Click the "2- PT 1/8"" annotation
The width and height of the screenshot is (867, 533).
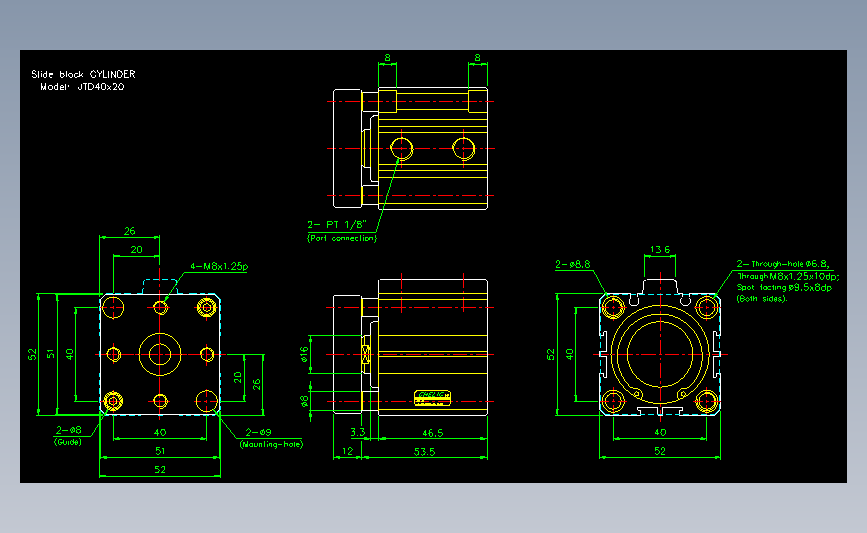point(337,224)
